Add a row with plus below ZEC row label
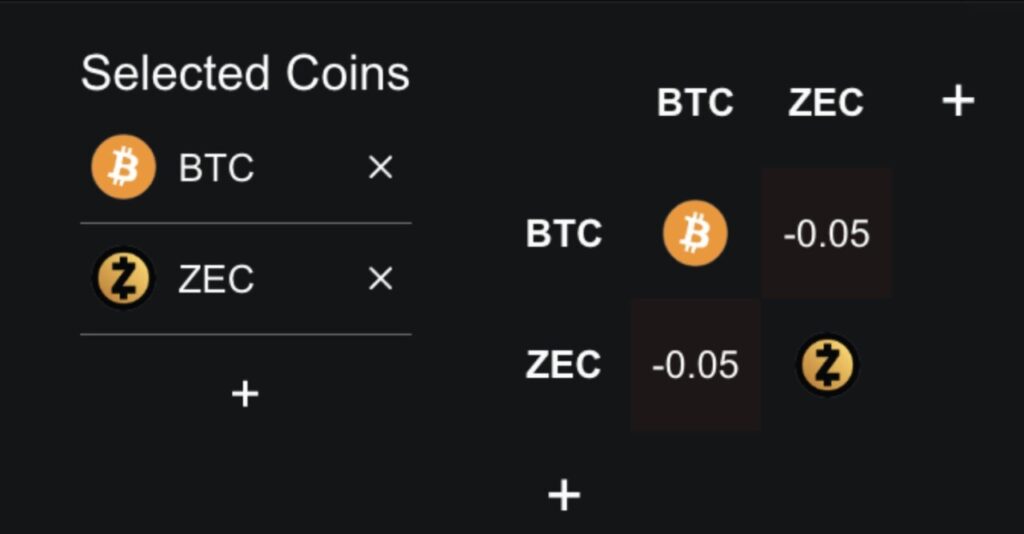The image size is (1024, 534). click(564, 494)
